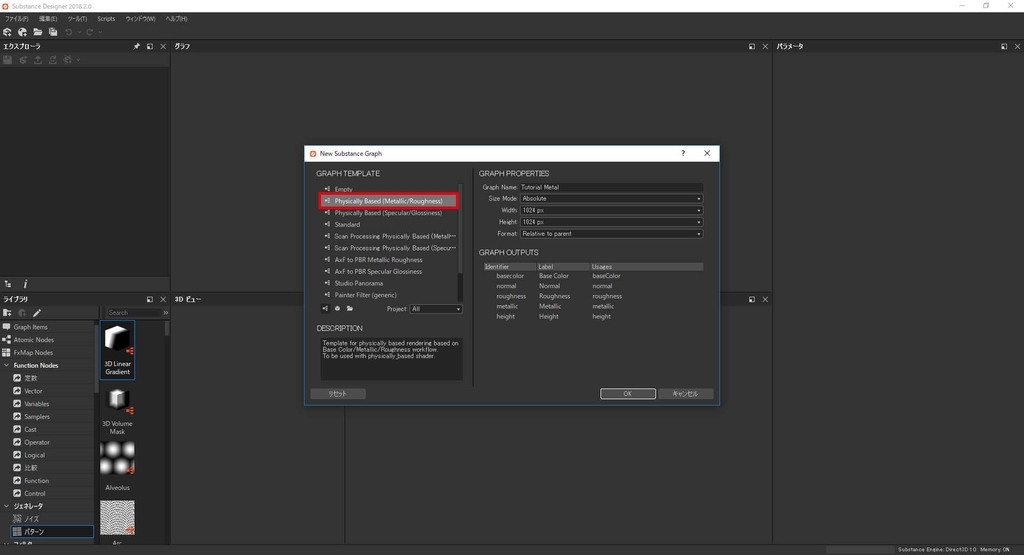1024x555 pixels.
Task: Collapse the Function Nodes category
Action: click(x=7, y=366)
